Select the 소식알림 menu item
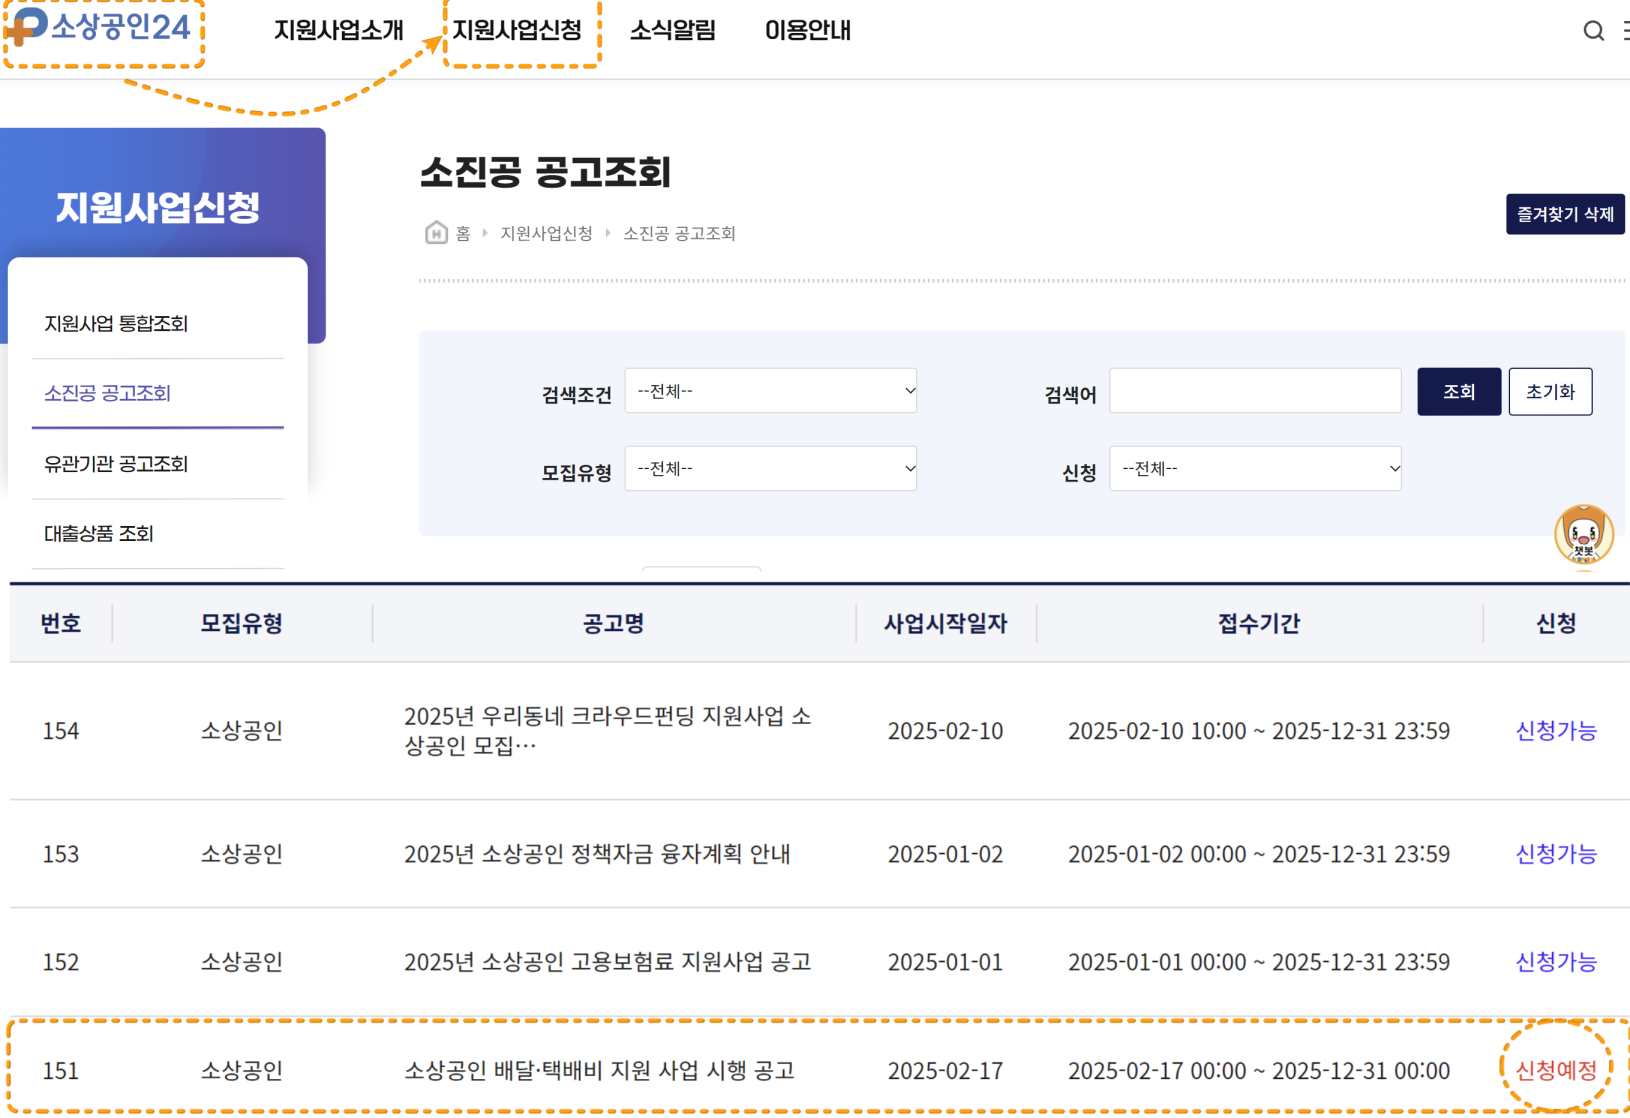The height and width of the screenshot is (1118, 1630). [x=671, y=30]
